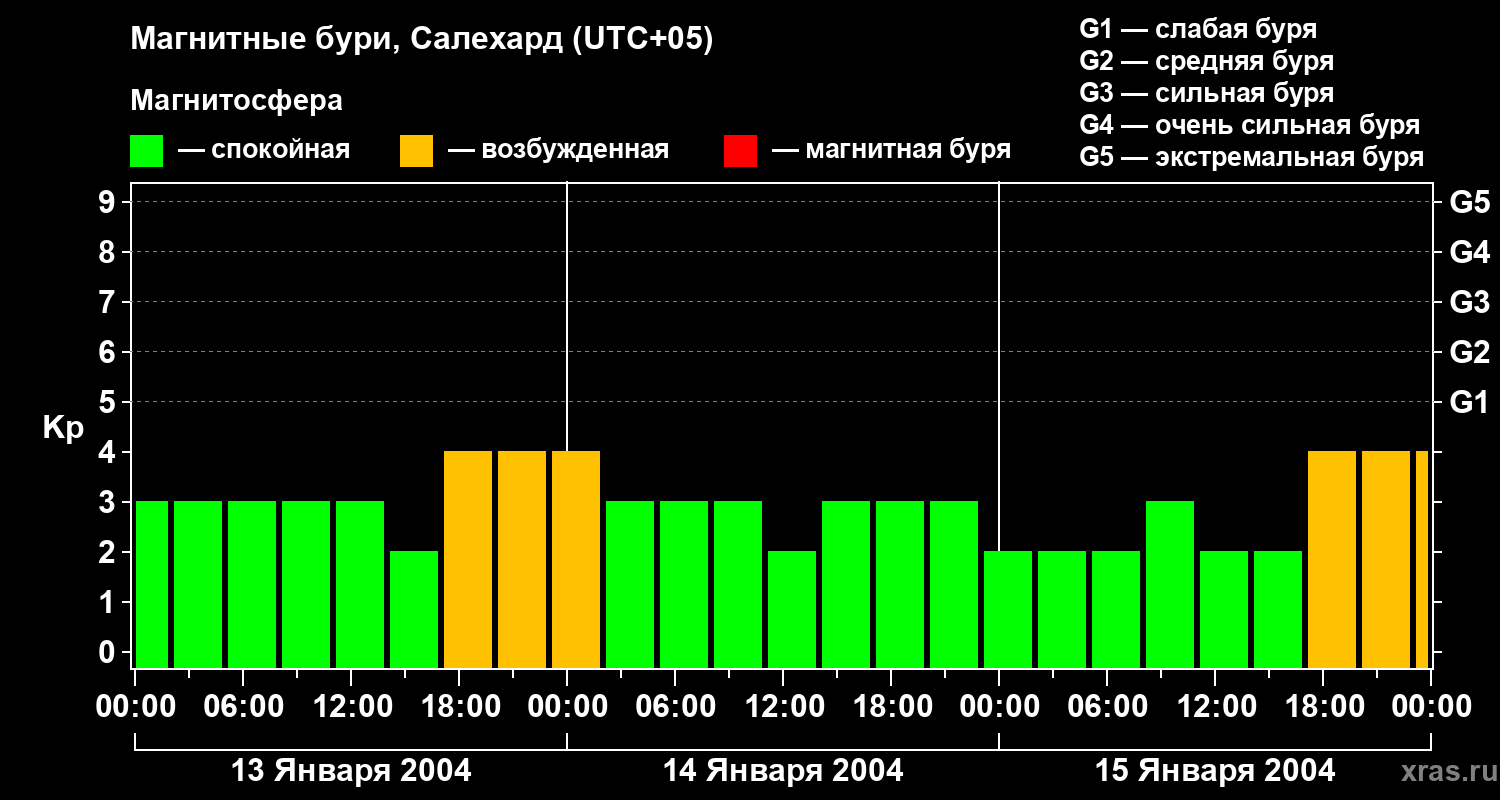This screenshot has width=1500, height=800.
Task: Select the chart title 'Магнитные бури, Салехард (UTC+05)'
Action: pos(422,40)
